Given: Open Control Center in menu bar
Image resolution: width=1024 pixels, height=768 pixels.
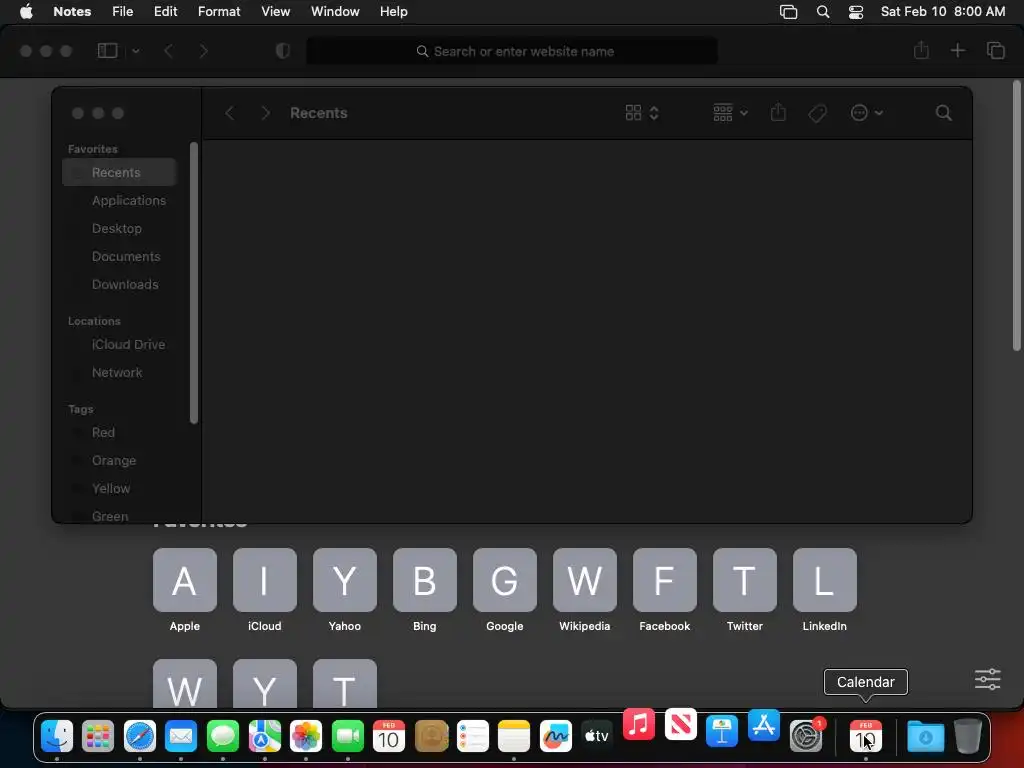Looking at the screenshot, I should click(856, 12).
